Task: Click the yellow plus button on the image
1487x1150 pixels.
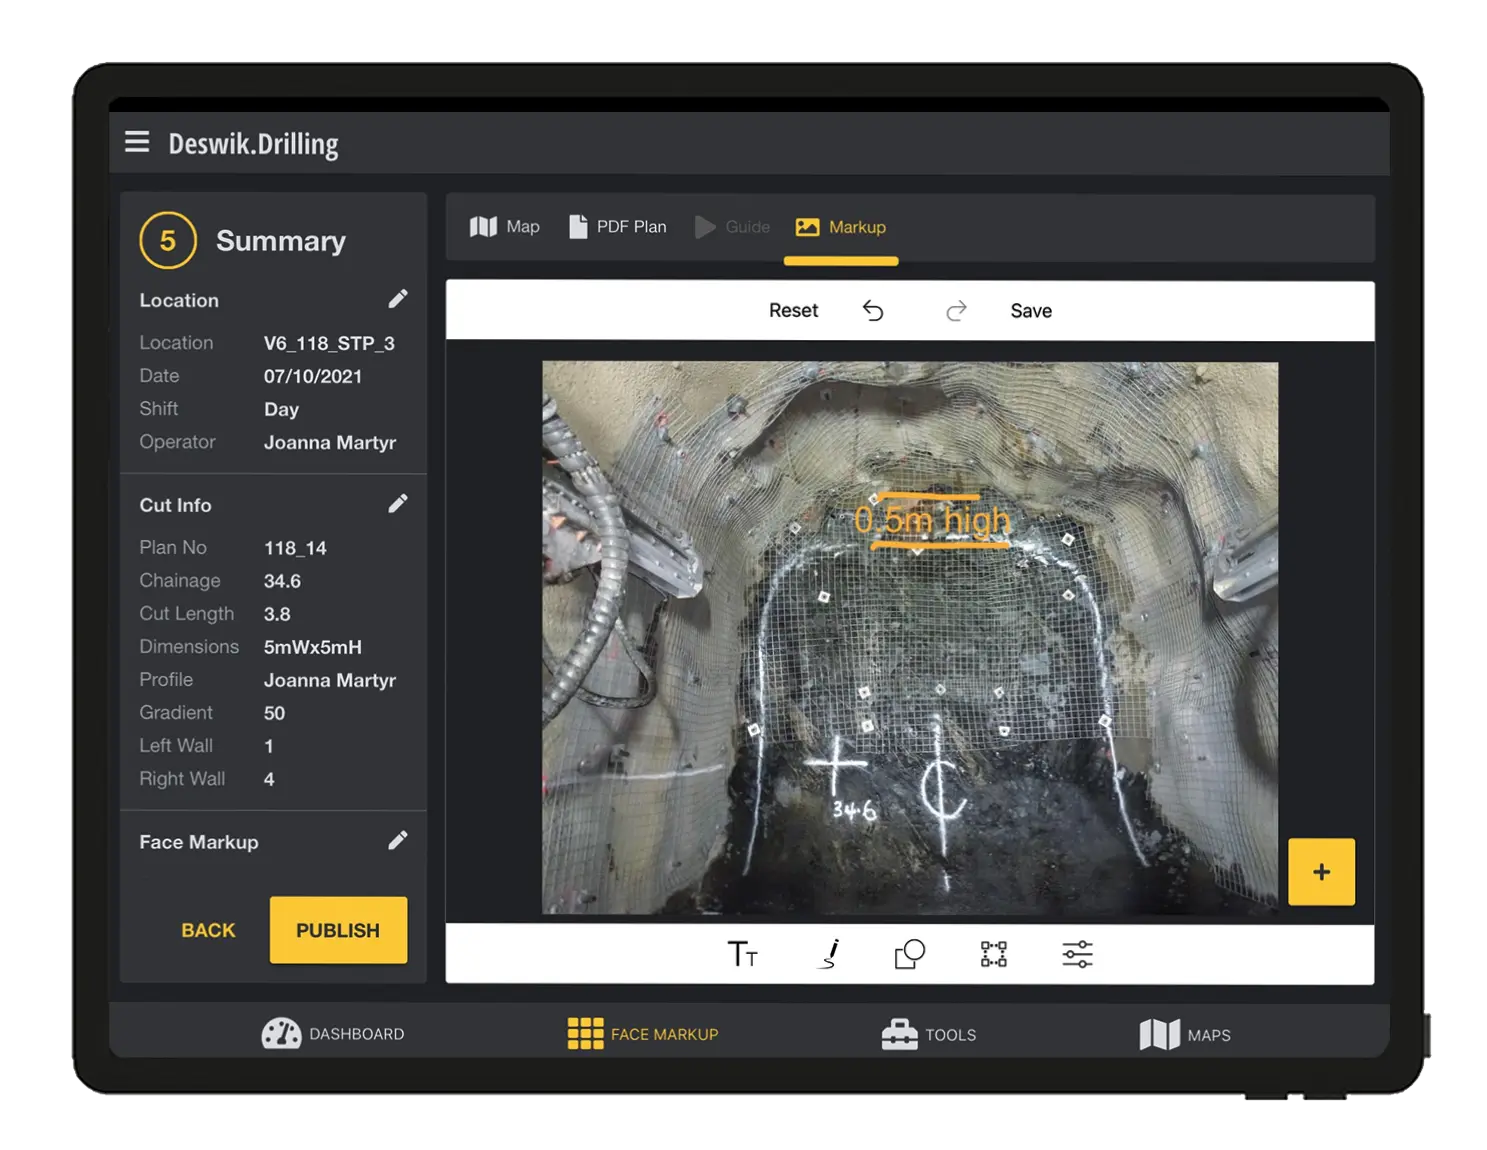Action: click(x=1321, y=871)
